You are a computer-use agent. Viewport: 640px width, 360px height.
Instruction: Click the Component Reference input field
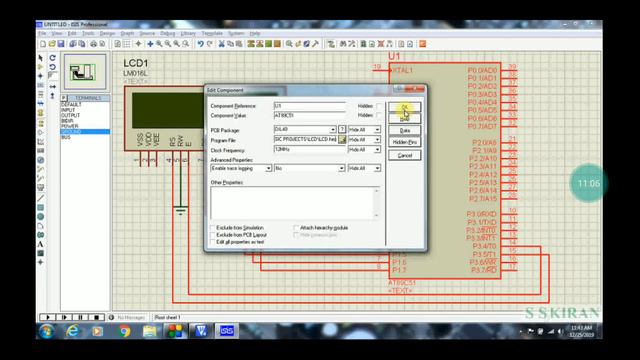coord(310,106)
